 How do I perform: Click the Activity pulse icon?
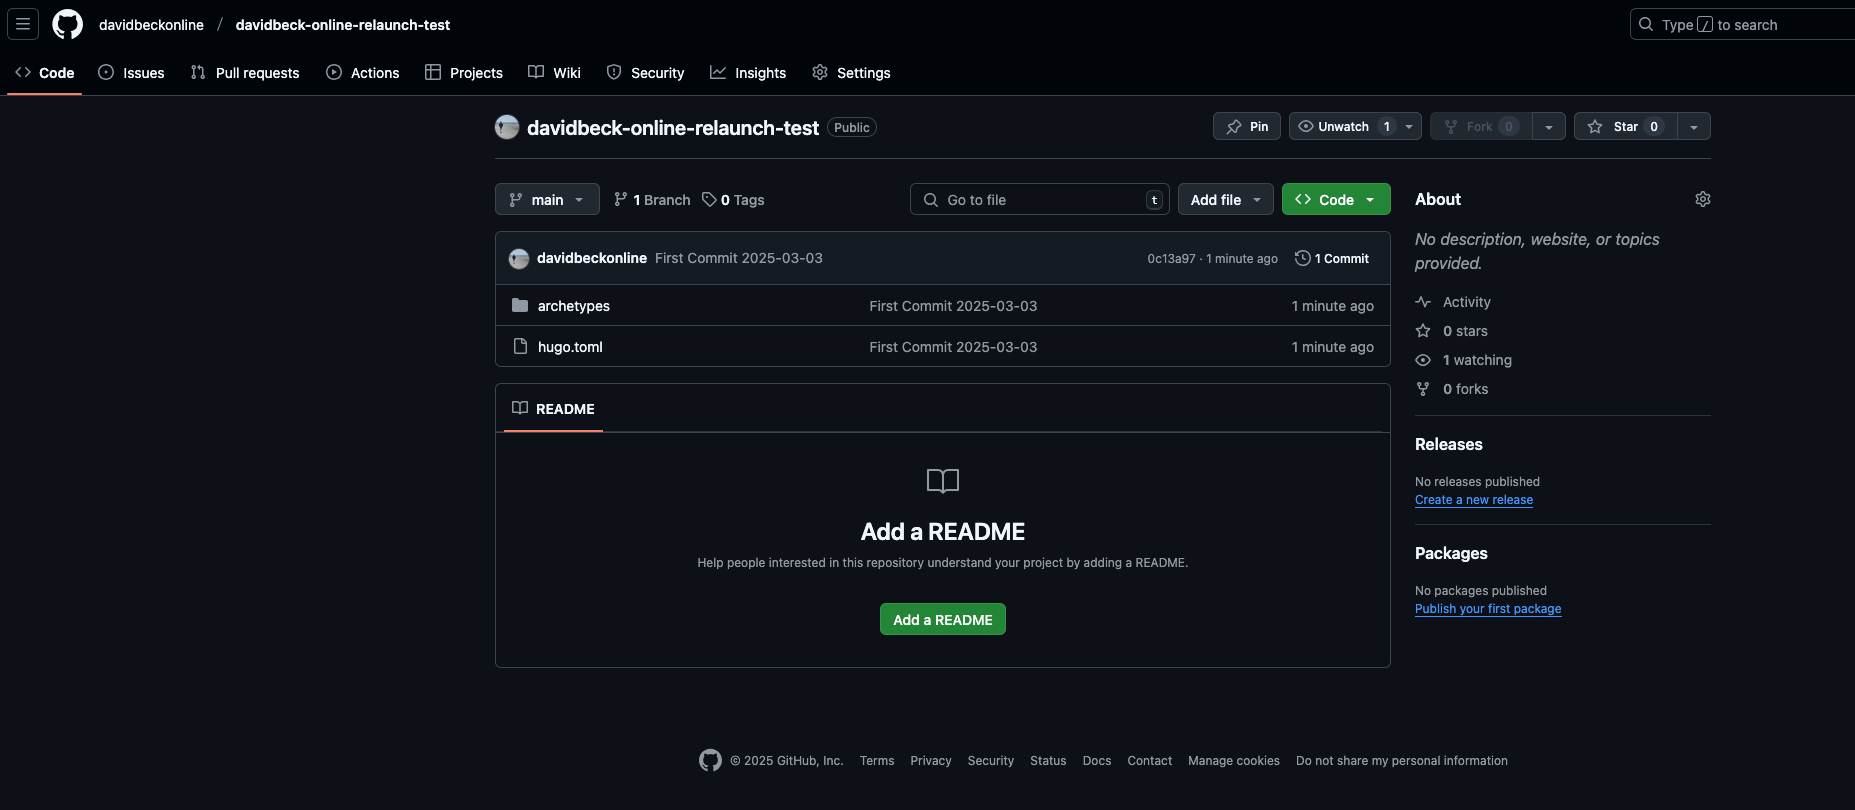coord(1423,302)
